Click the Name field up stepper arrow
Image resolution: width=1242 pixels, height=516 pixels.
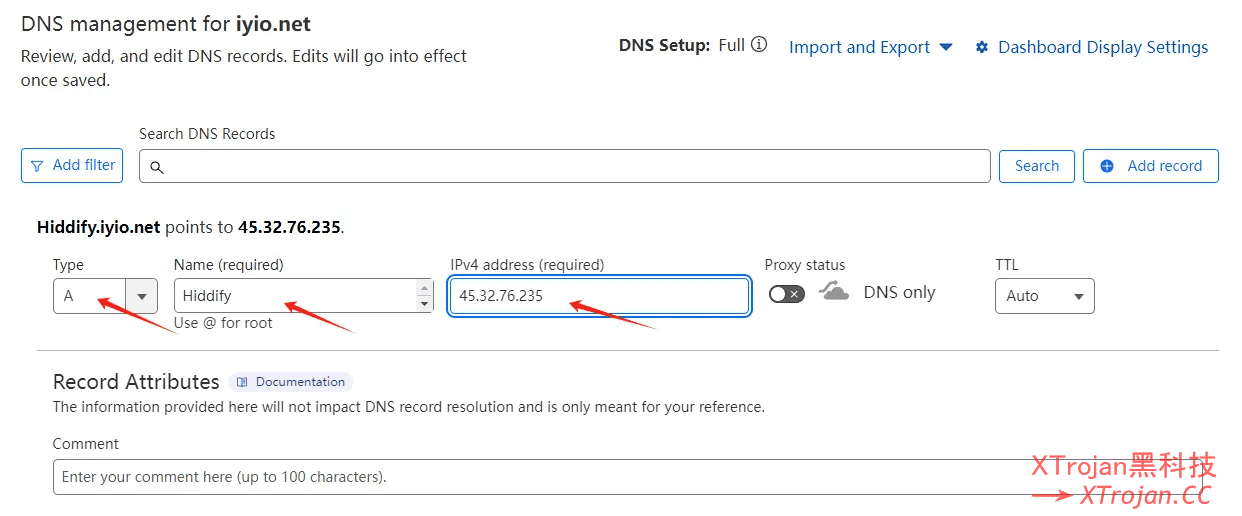coord(424,288)
